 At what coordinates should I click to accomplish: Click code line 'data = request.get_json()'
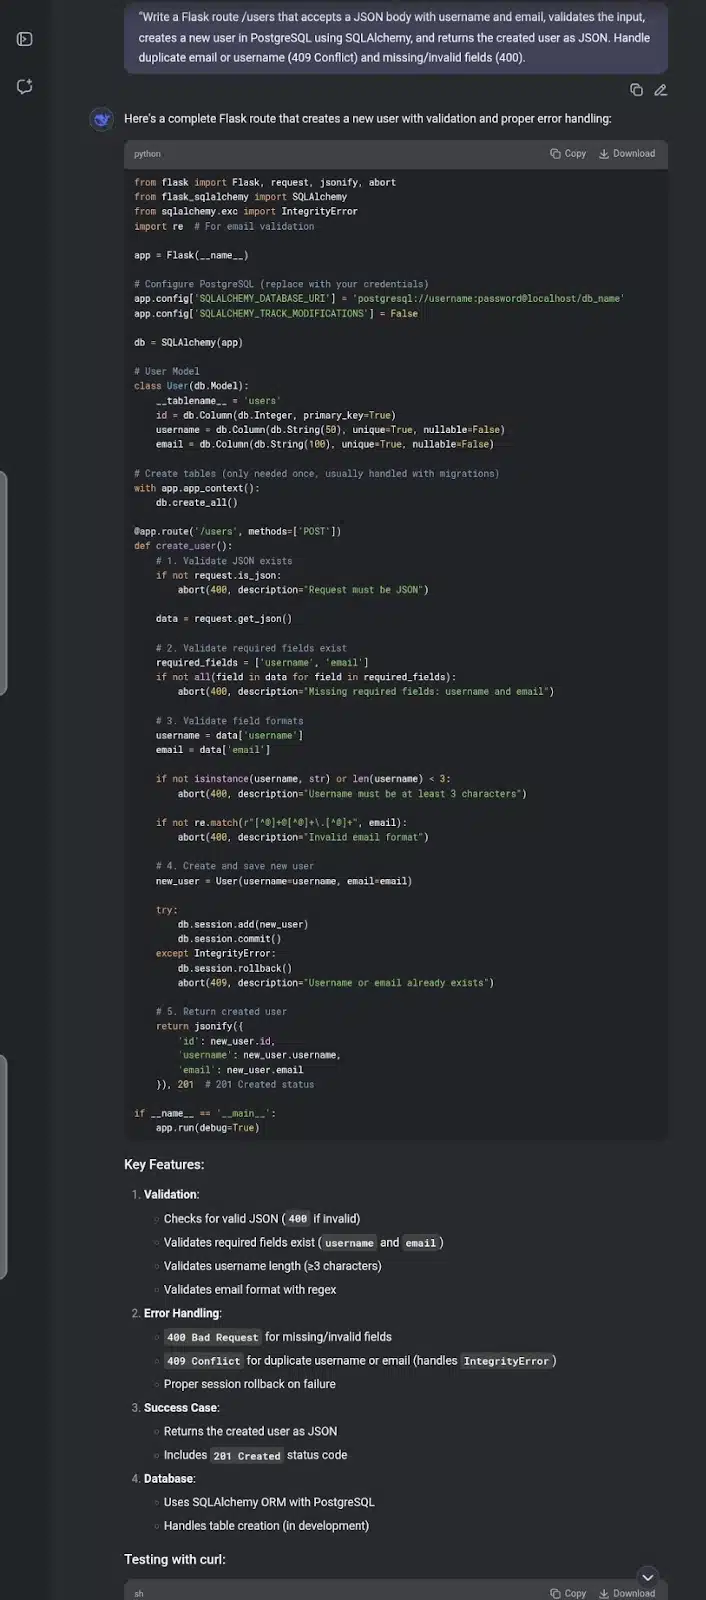224,619
